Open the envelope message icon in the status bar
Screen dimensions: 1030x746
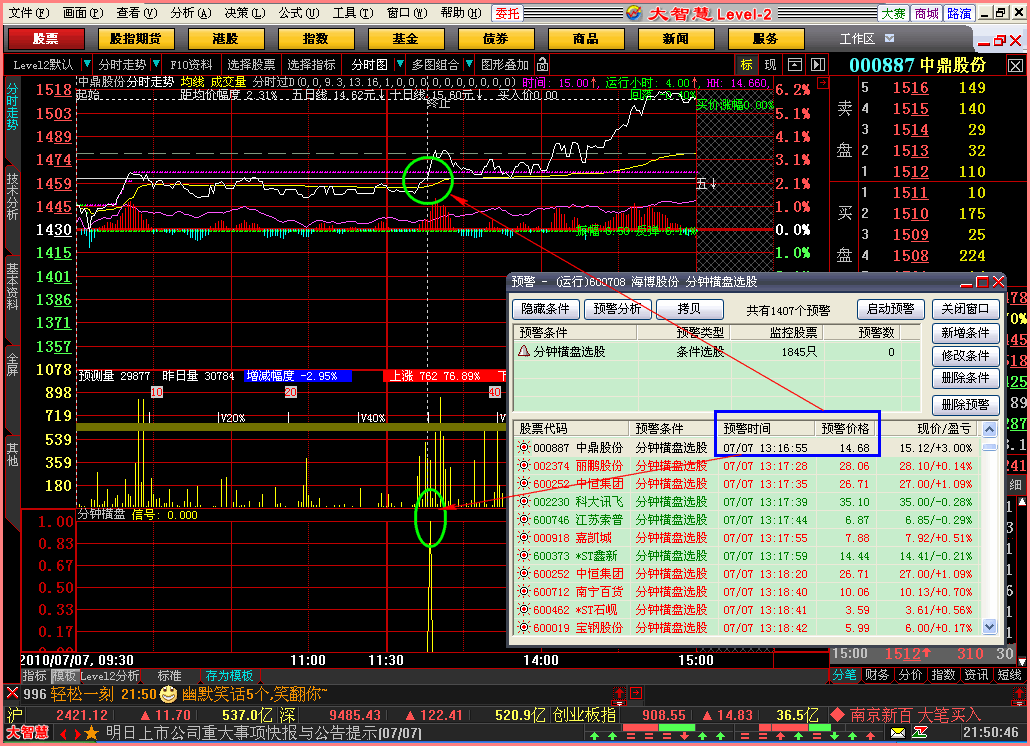[898, 733]
